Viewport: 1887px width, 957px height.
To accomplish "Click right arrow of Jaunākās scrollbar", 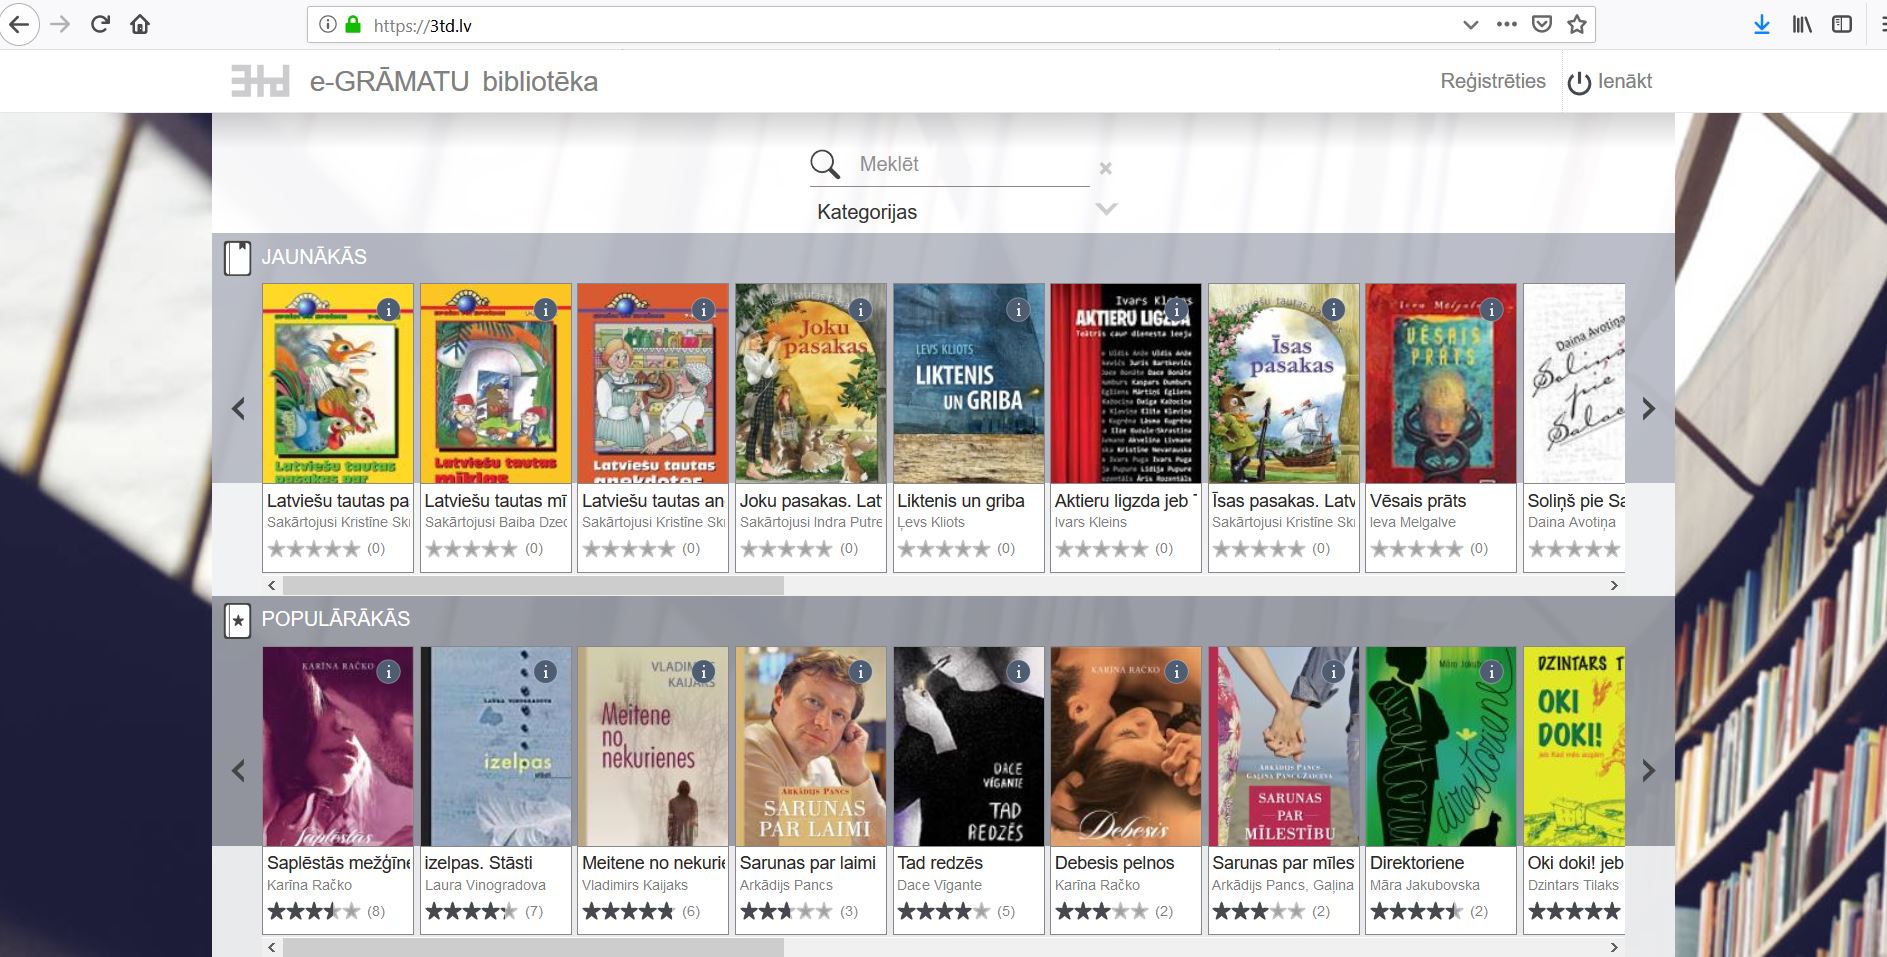I will pyautogui.click(x=1614, y=586).
